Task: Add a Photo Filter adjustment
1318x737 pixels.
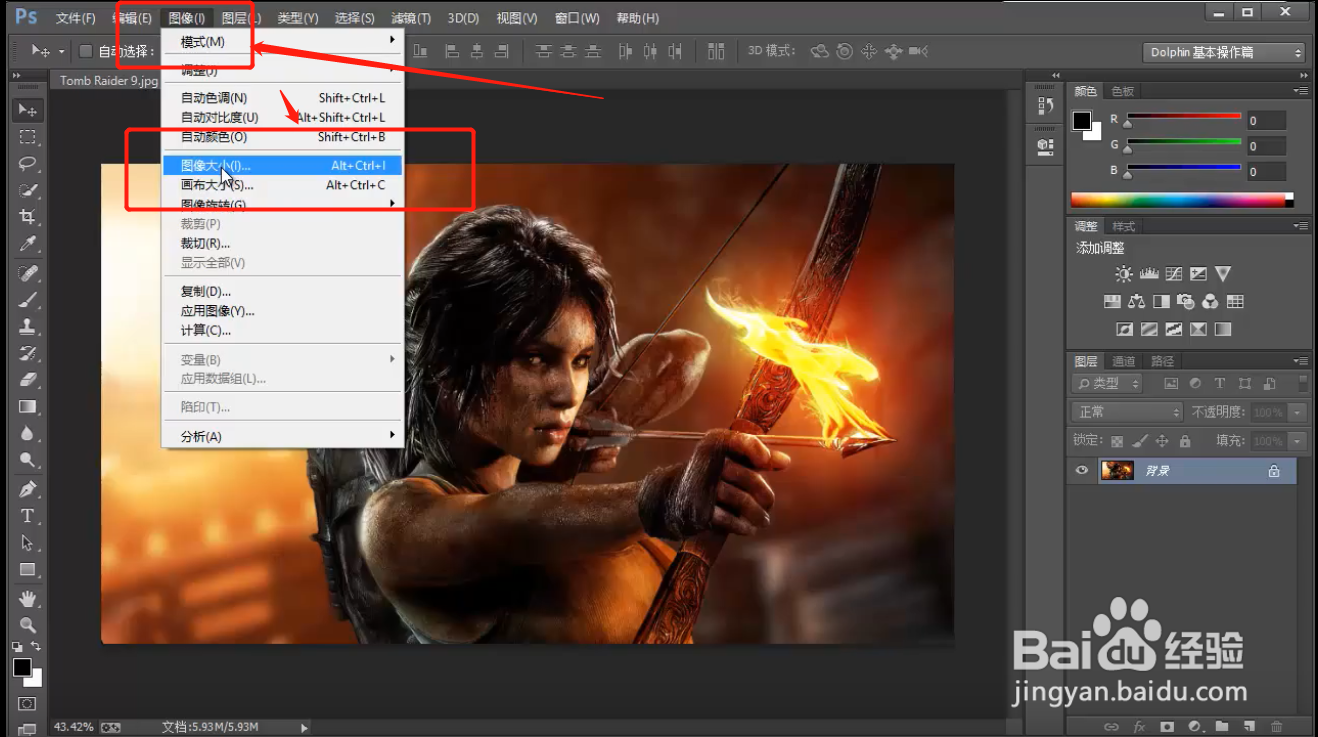Action: (x=1186, y=301)
